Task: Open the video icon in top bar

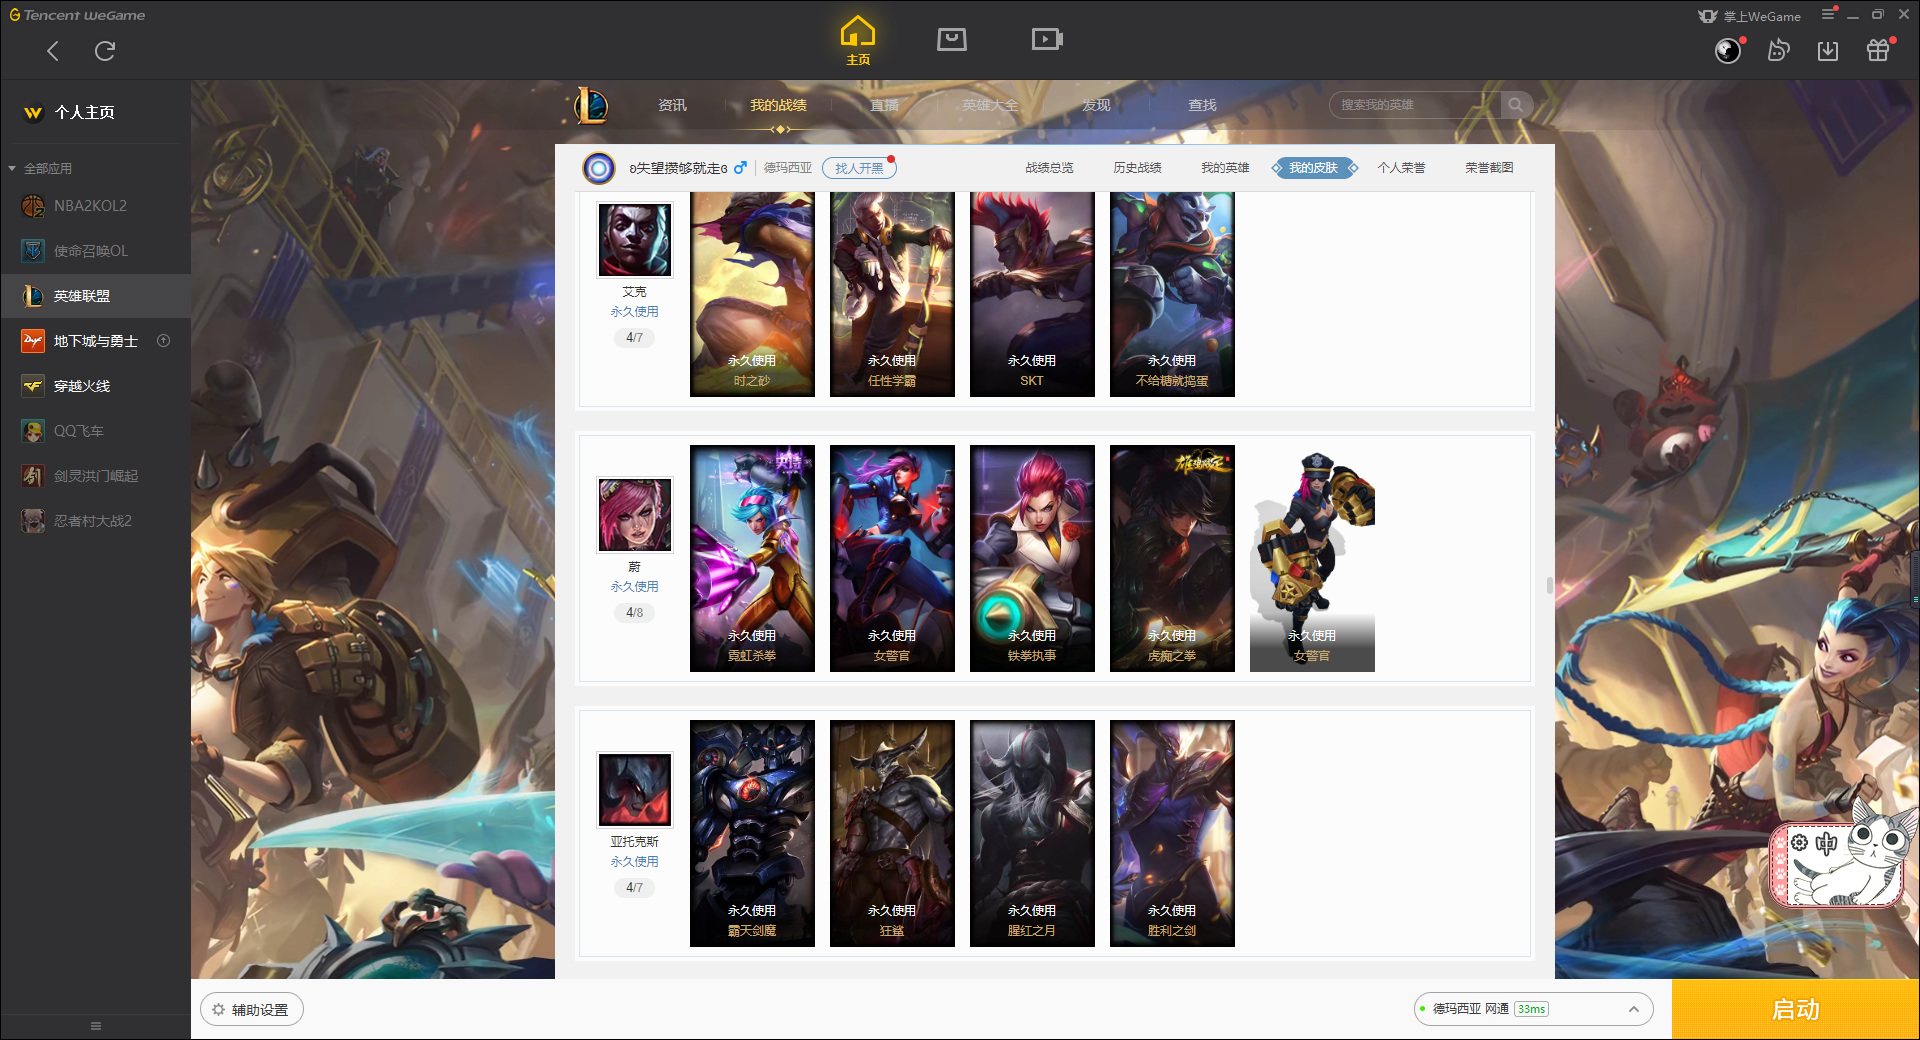Action: coord(1047,39)
